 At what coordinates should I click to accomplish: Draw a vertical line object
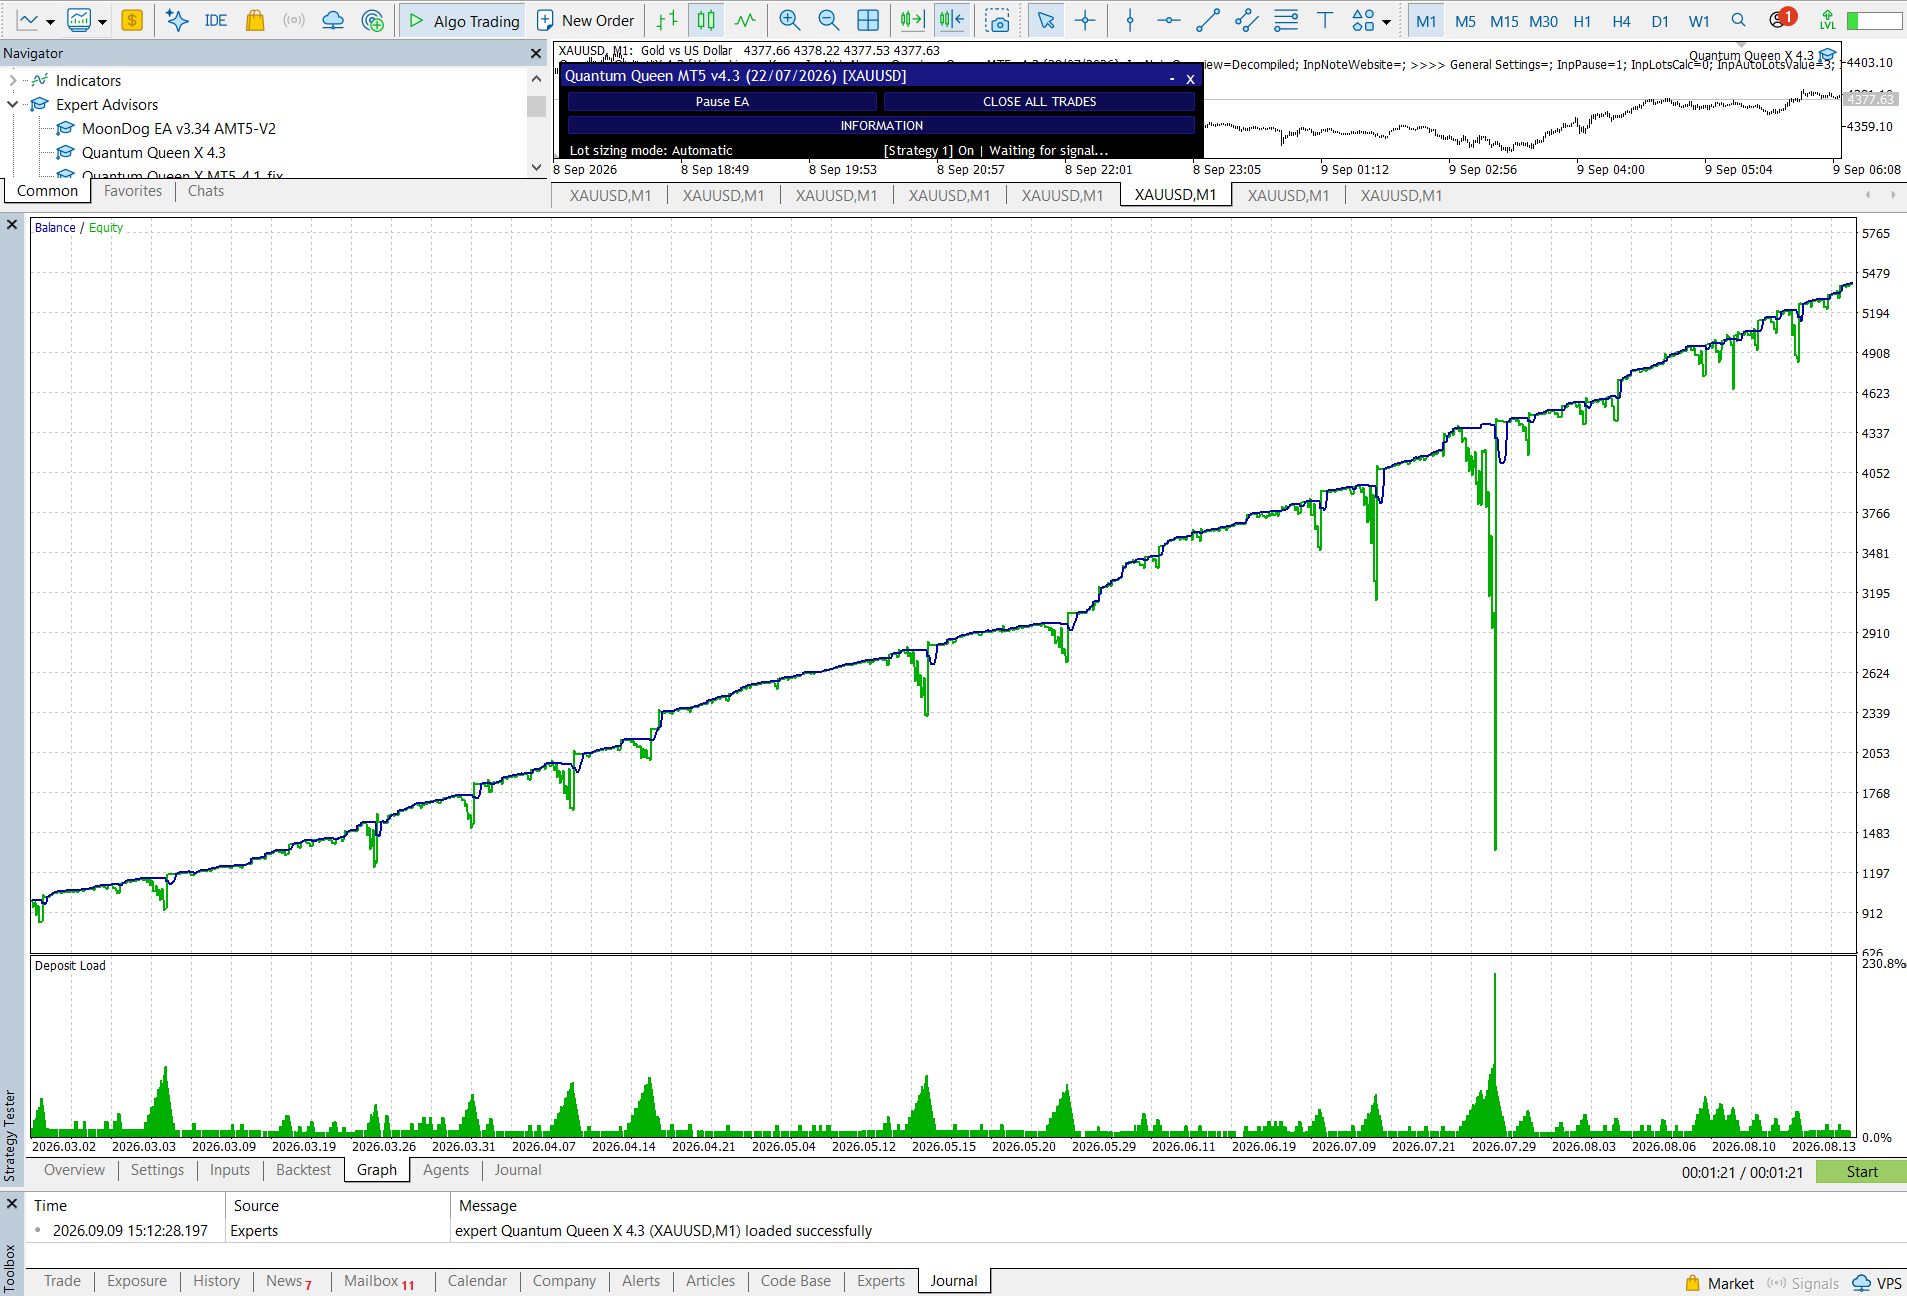(1130, 20)
